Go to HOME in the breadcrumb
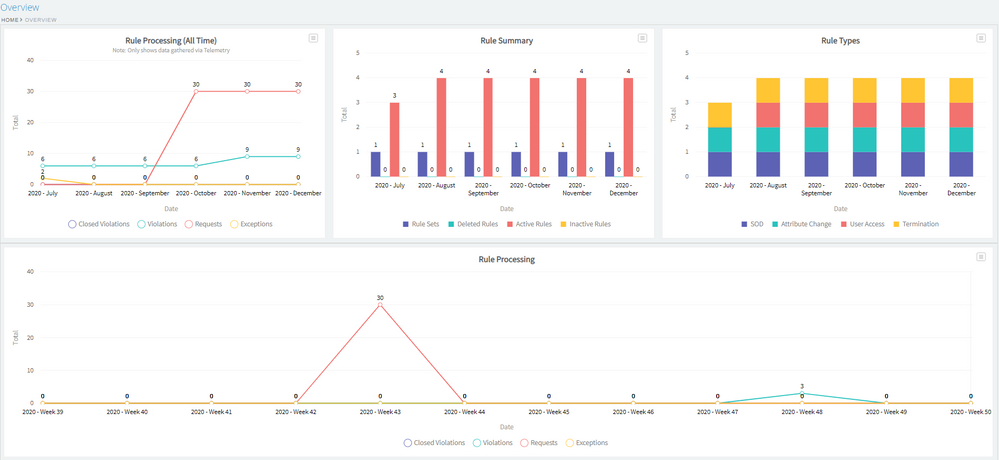Screen dimensions: 999x460 [10, 20]
